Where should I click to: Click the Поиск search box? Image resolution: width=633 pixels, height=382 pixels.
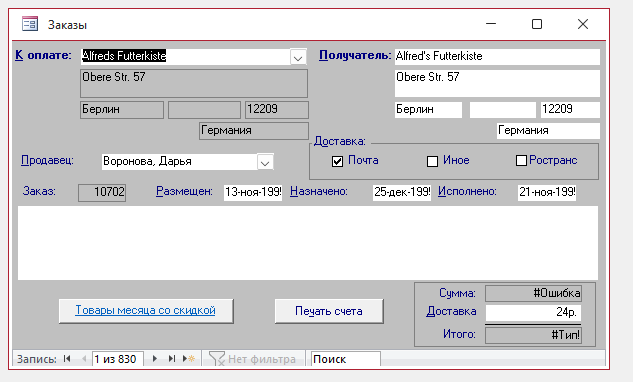click(346, 359)
